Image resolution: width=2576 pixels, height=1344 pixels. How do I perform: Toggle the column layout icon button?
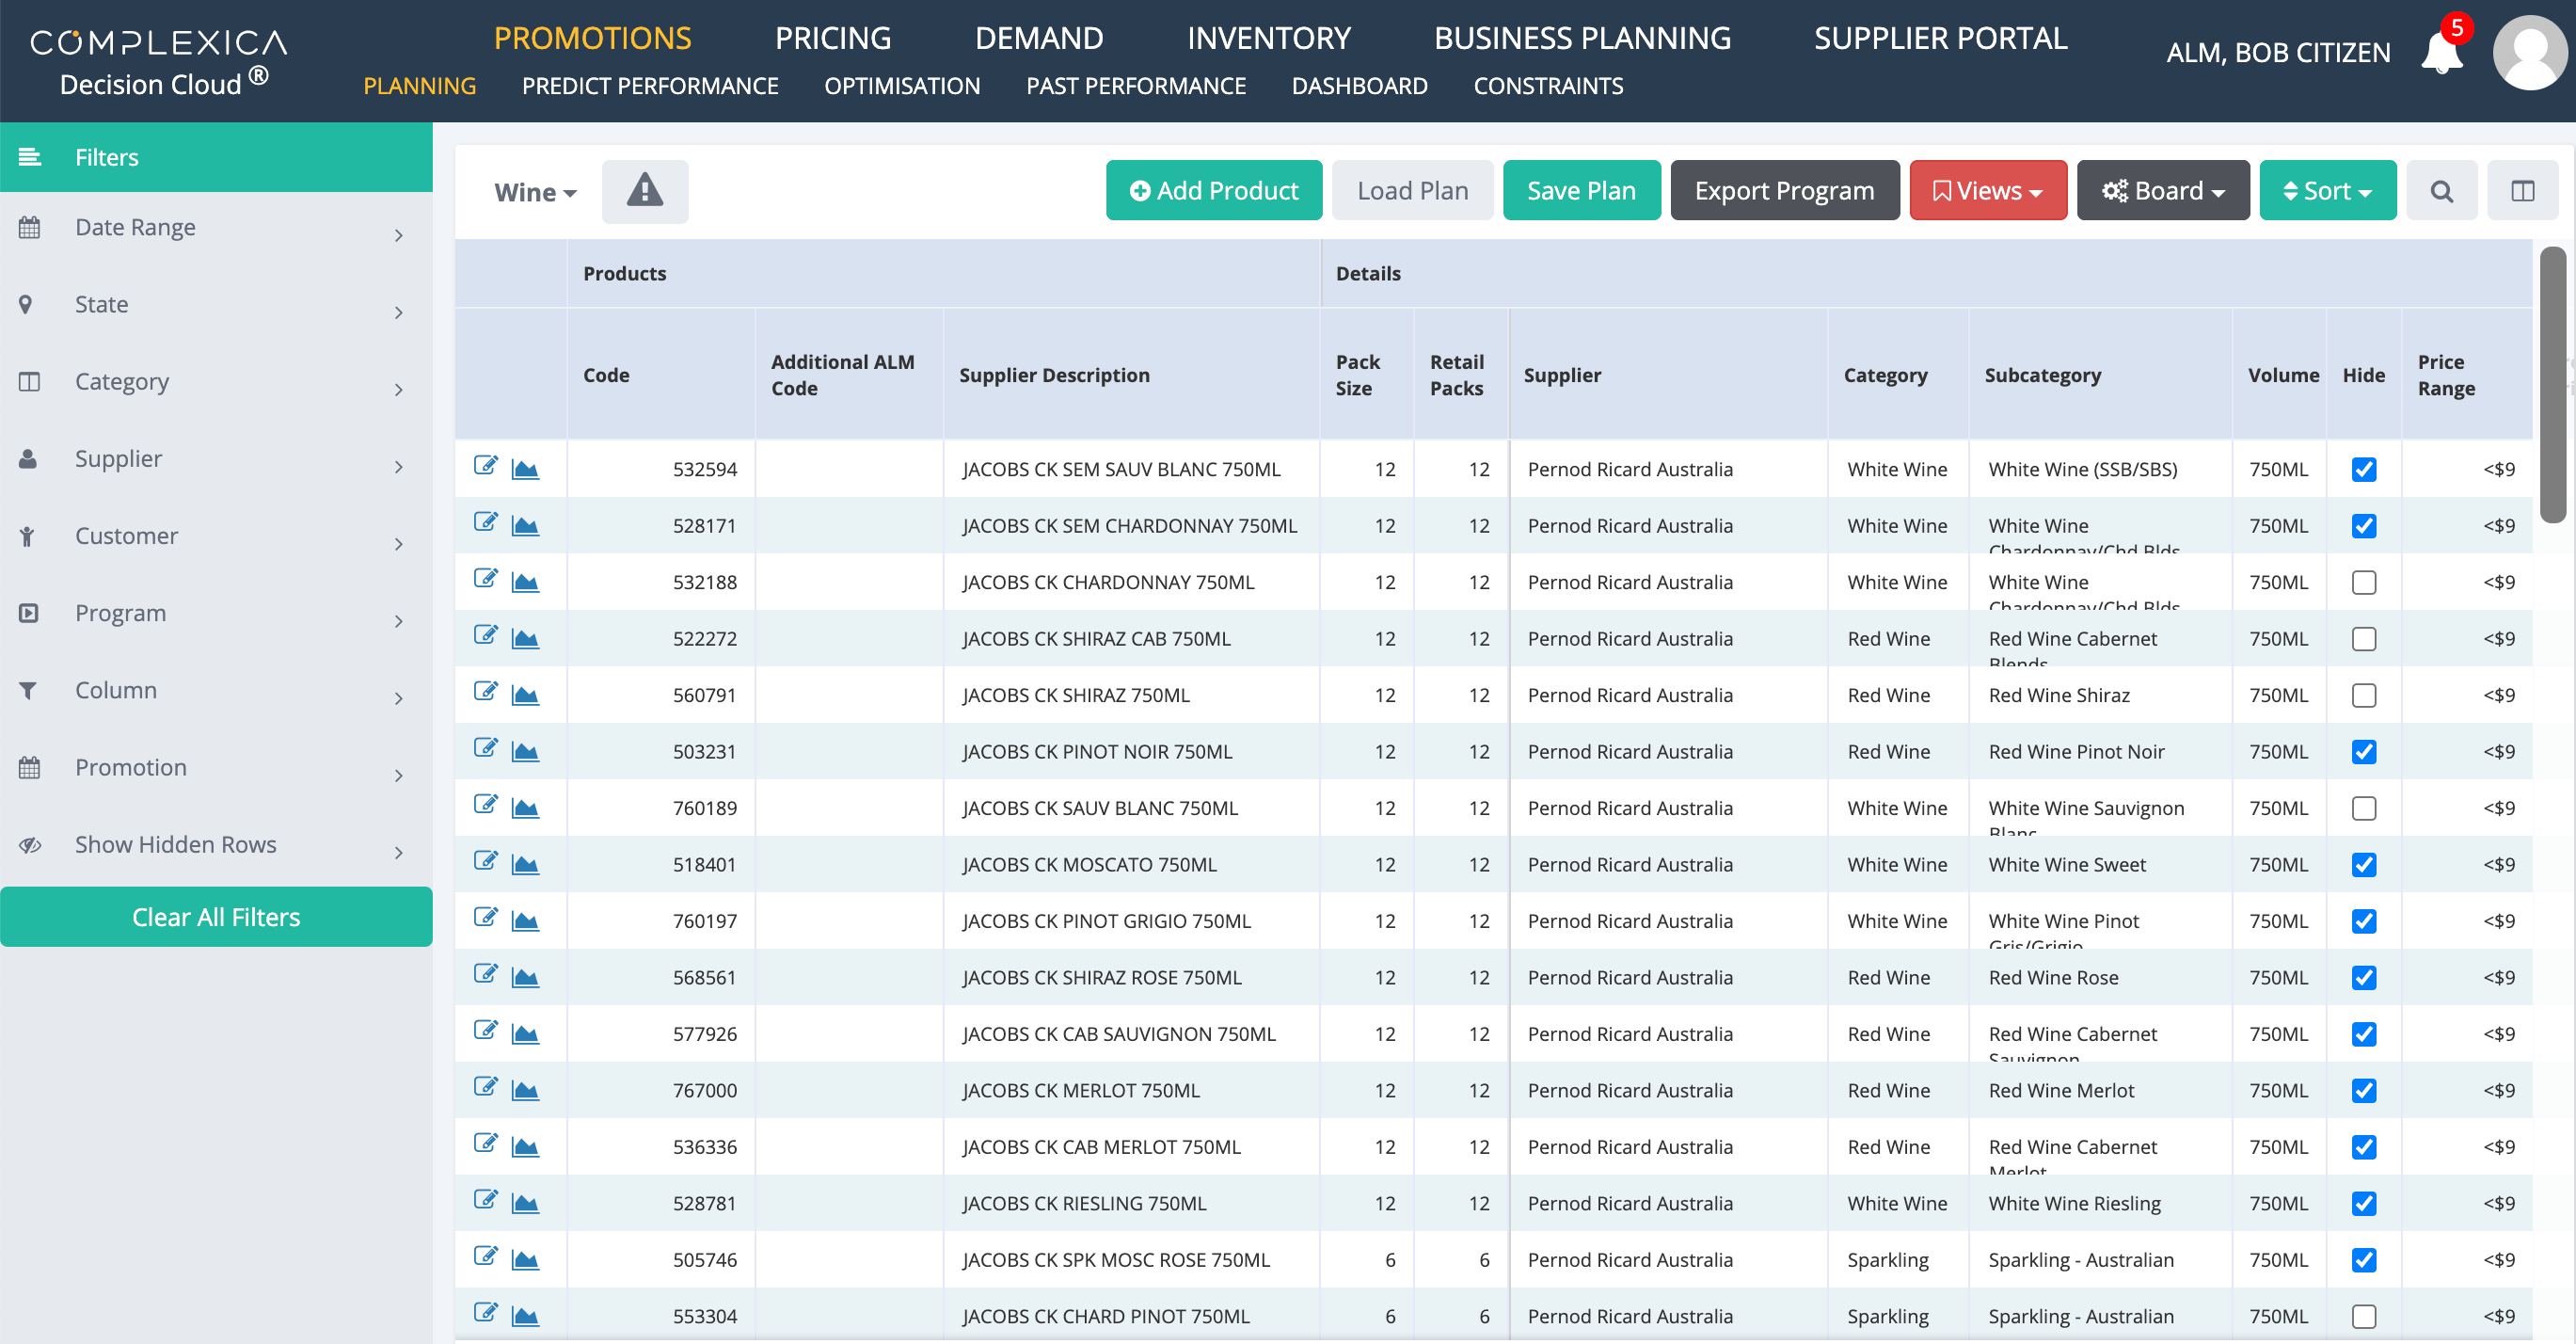(2522, 190)
